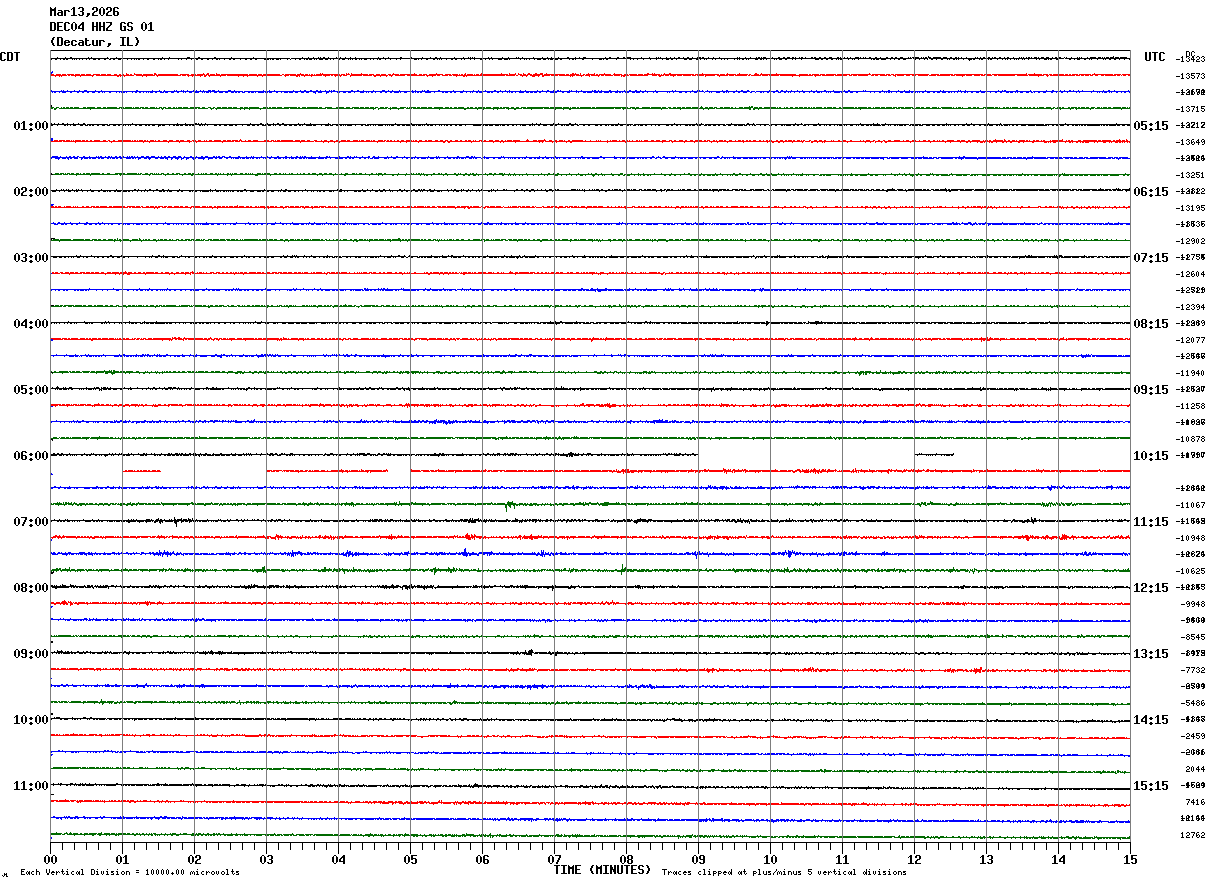Screen dimensions: 1210x886
Task: Click the DC offset value -10878
Action: pos(1191,439)
